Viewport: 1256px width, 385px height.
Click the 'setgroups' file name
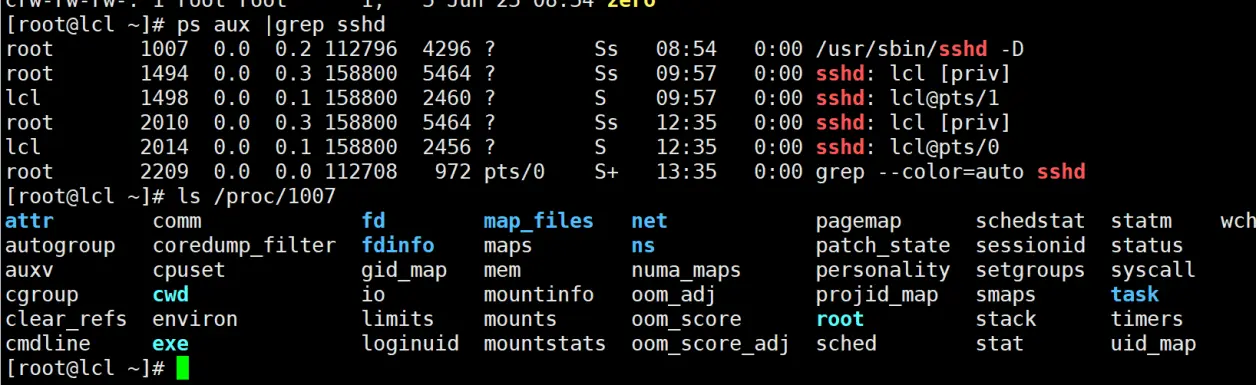coord(1031,270)
